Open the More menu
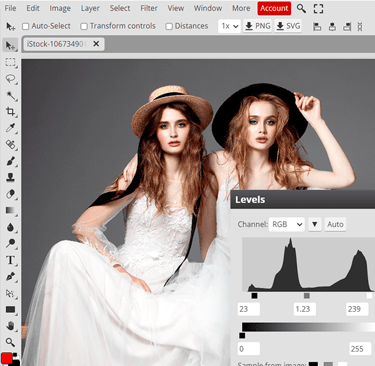Screen dimensions: 375x366 pyautogui.click(x=241, y=8)
